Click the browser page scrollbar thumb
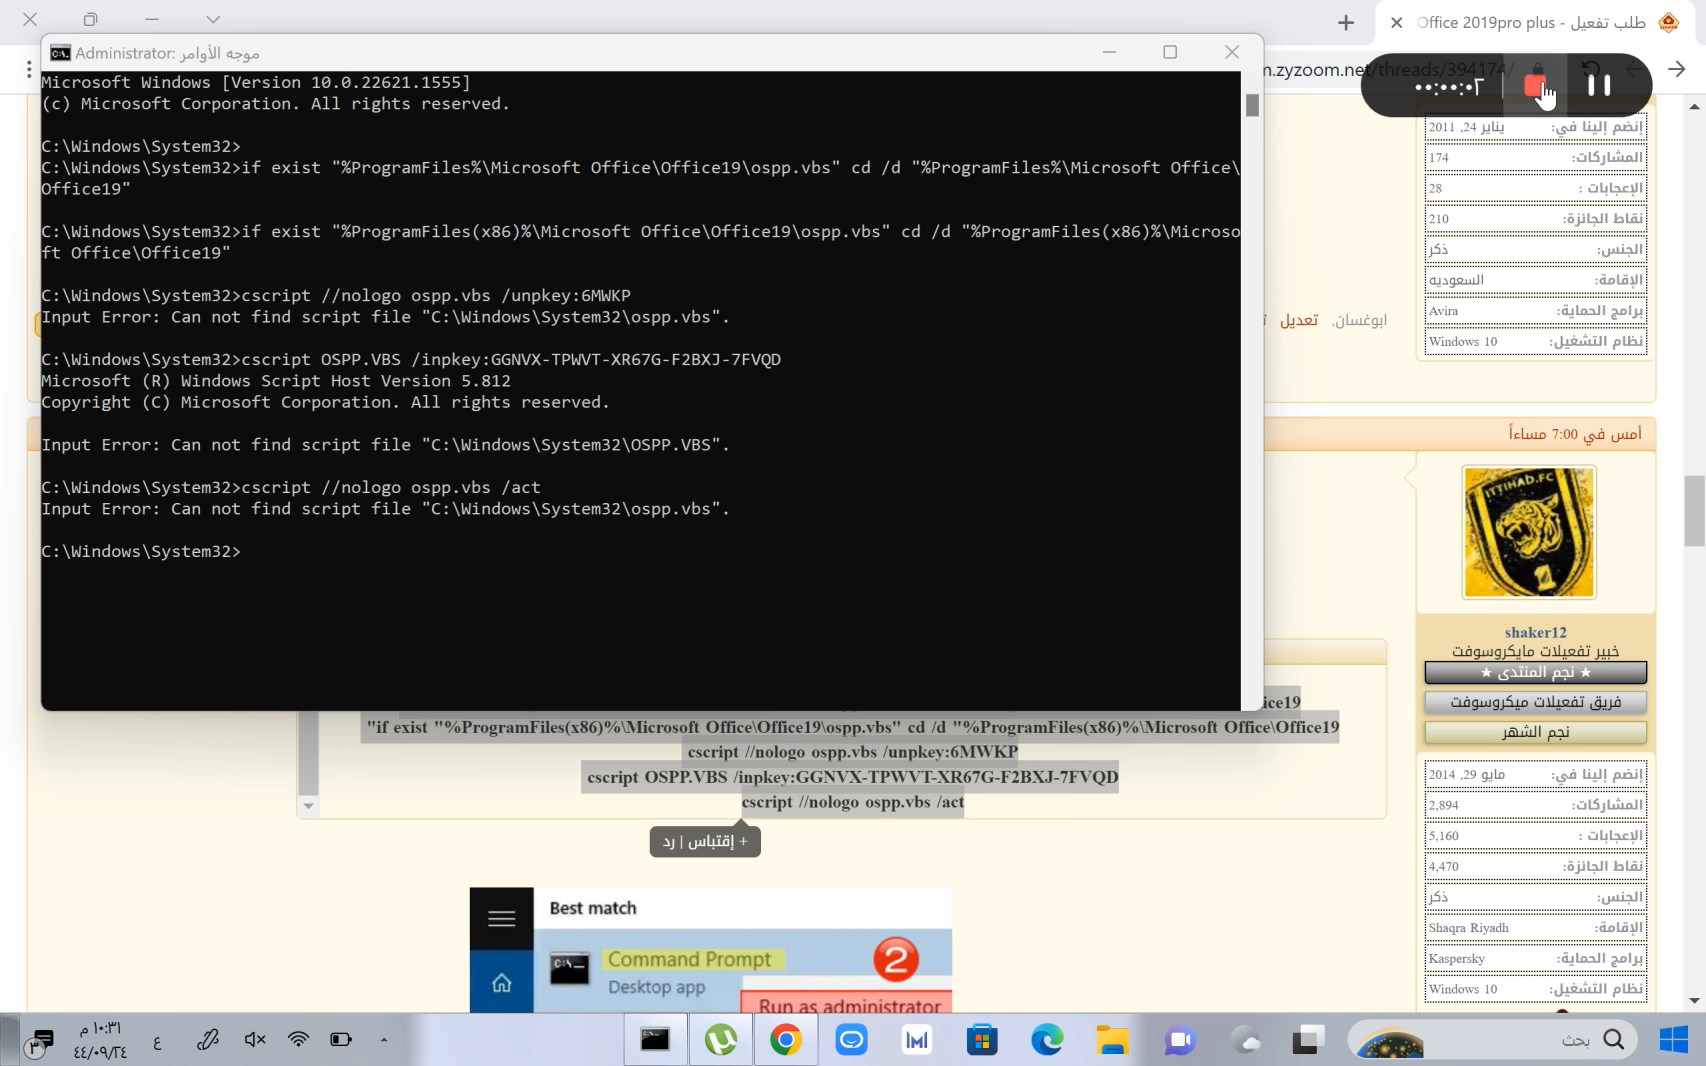 tap(1694, 511)
